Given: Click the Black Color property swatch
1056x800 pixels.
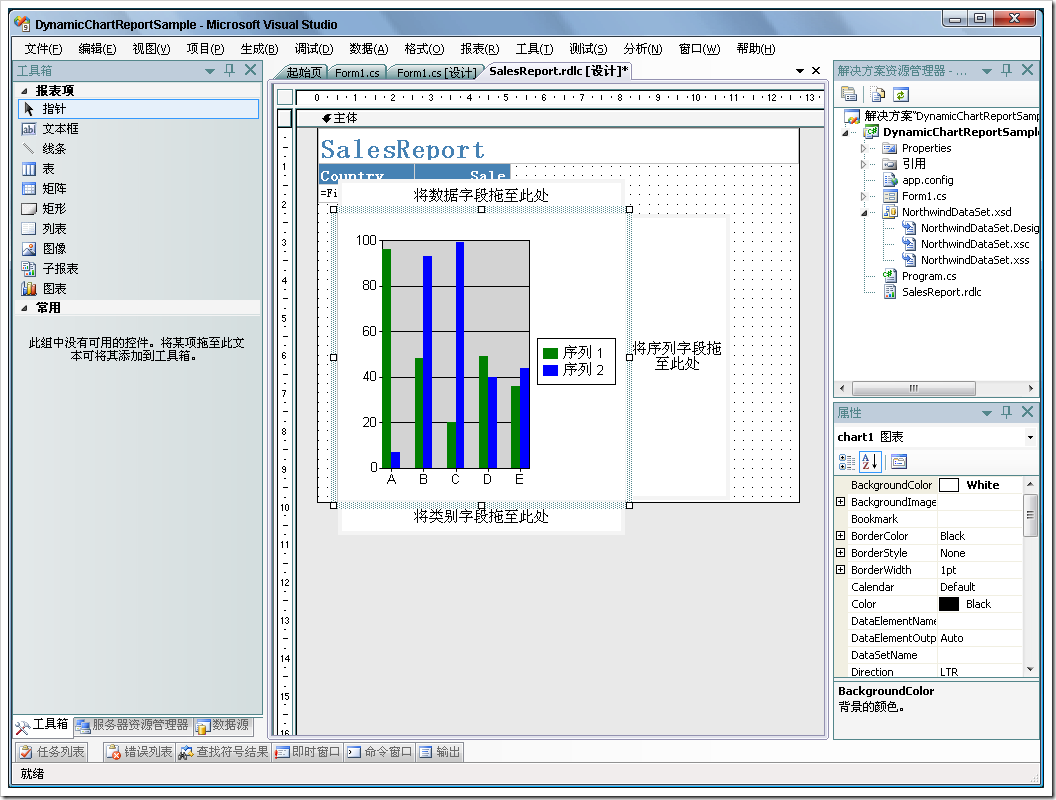Looking at the screenshot, I should point(949,604).
